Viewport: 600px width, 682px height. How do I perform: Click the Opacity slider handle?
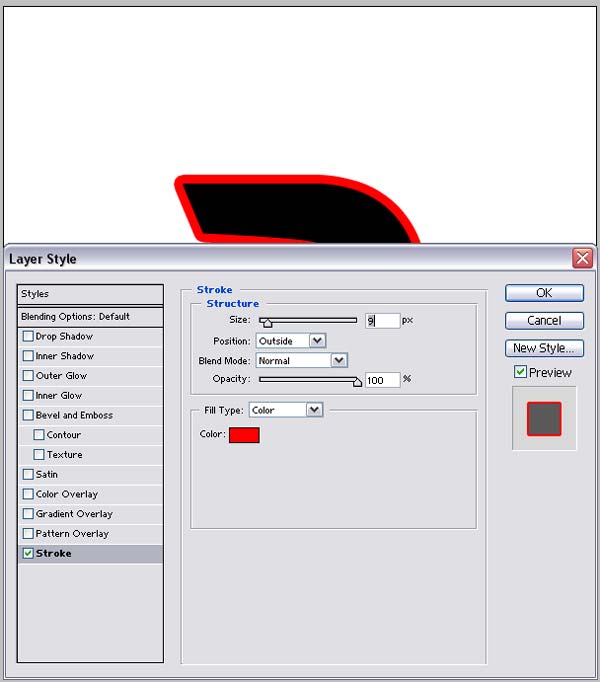[x=357, y=382]
